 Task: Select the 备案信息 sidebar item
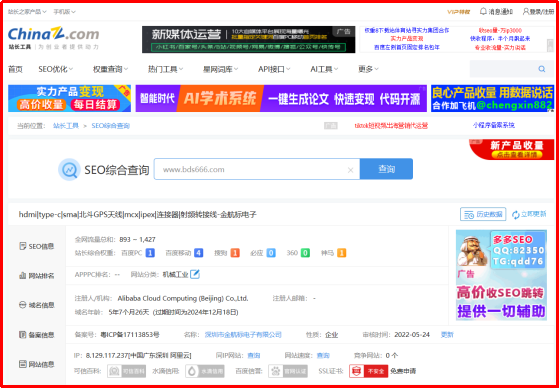click(x=37, y=335)
